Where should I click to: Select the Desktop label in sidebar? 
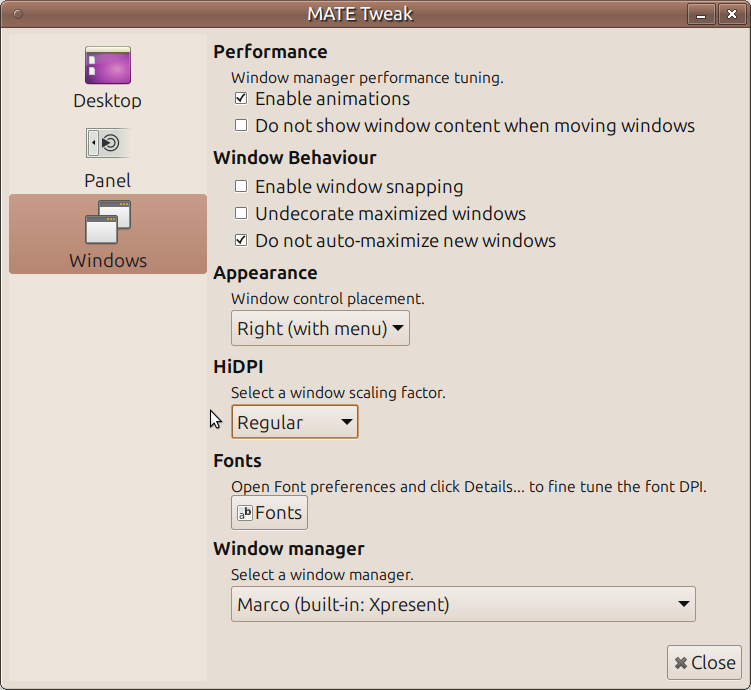point(107,101)
